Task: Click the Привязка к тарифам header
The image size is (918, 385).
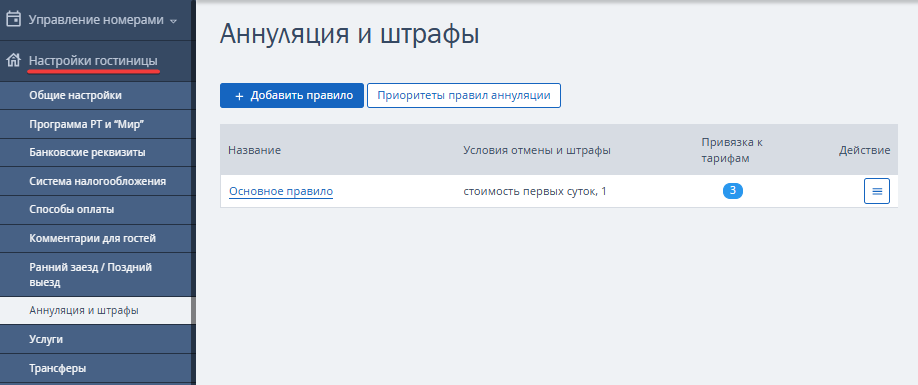Action: (x=732, y=150)
